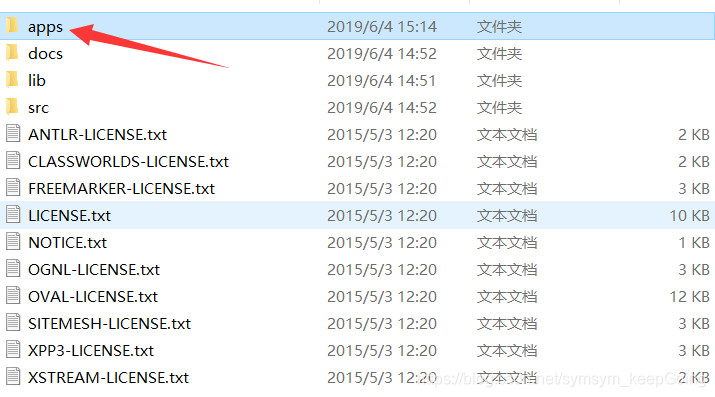Click modified date of SITEMESH-LICENSE.txt row
This screenshot has width=715, height=397.
point(382,323)
